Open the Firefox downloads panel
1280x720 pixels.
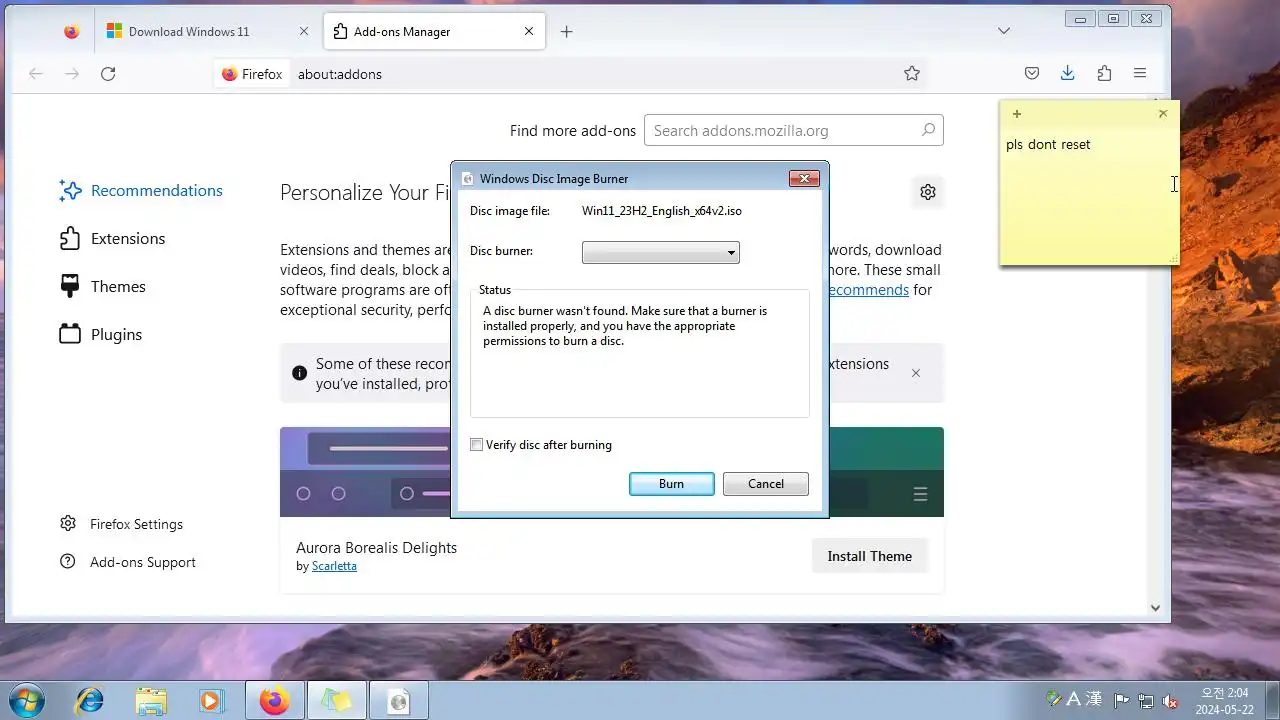(x=1068, y=74)
